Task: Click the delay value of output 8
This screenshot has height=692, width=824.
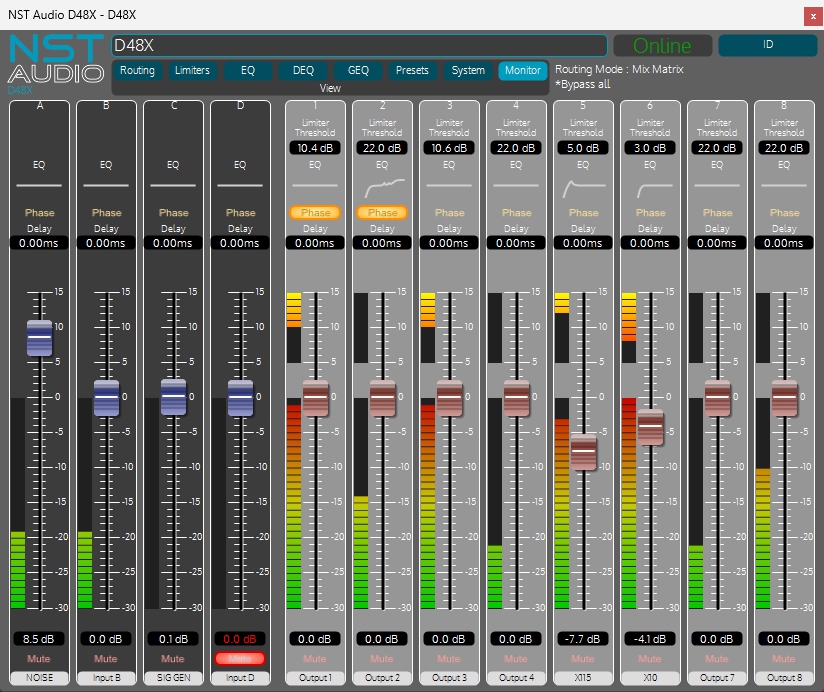Action: point(784,243)
